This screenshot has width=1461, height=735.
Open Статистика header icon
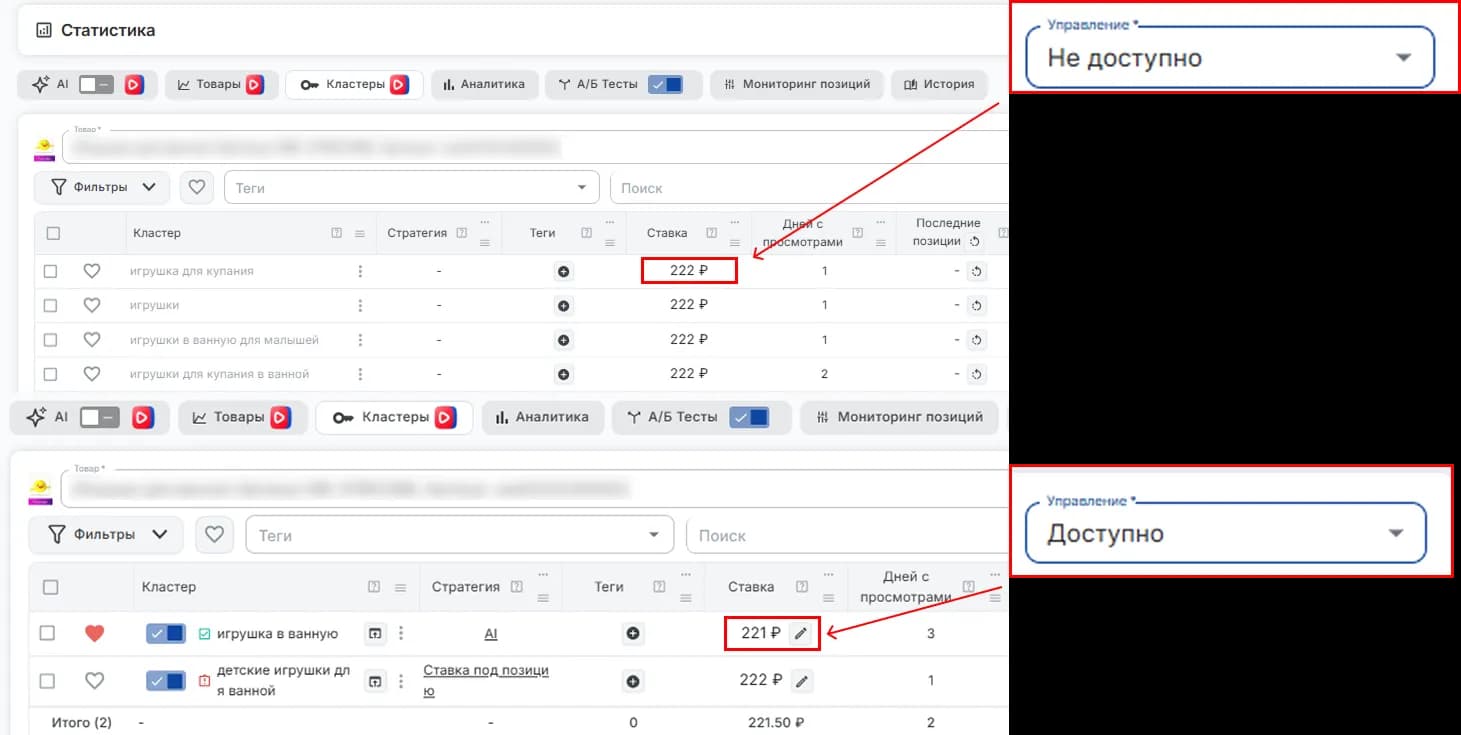coord(43,30)
